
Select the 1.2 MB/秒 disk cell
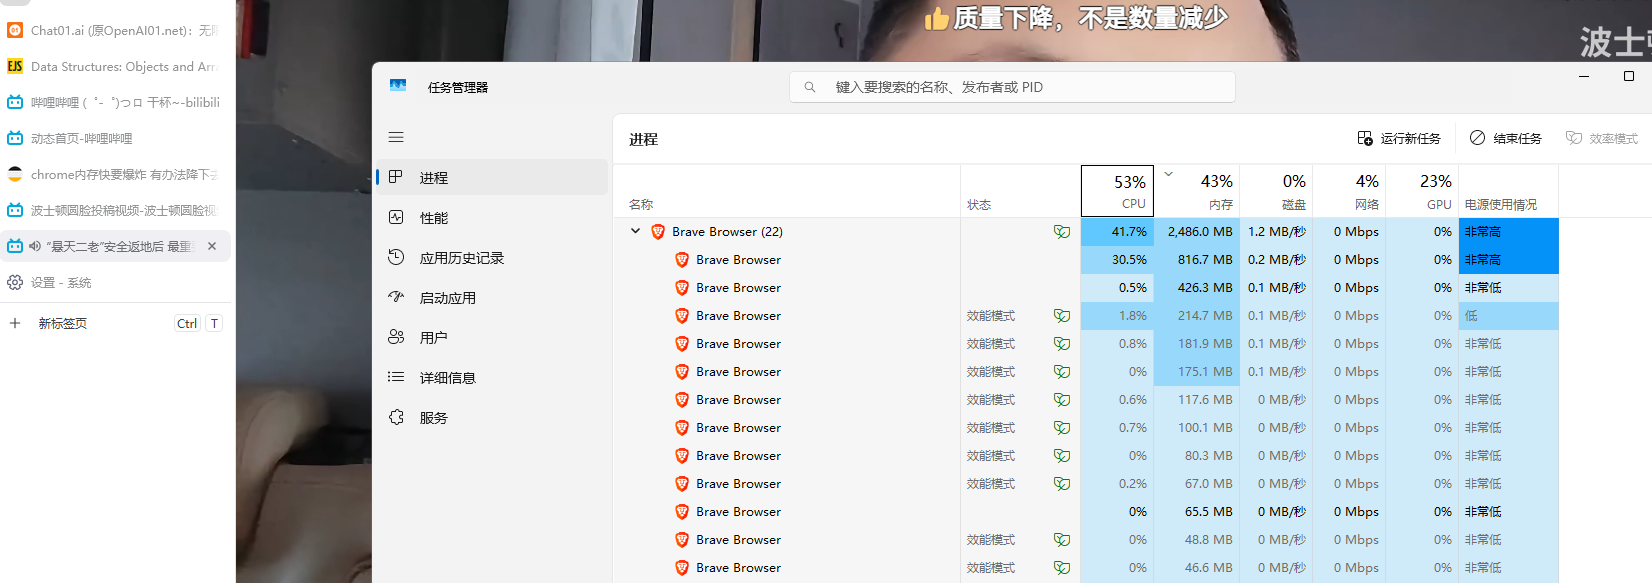click(1276, 232)
